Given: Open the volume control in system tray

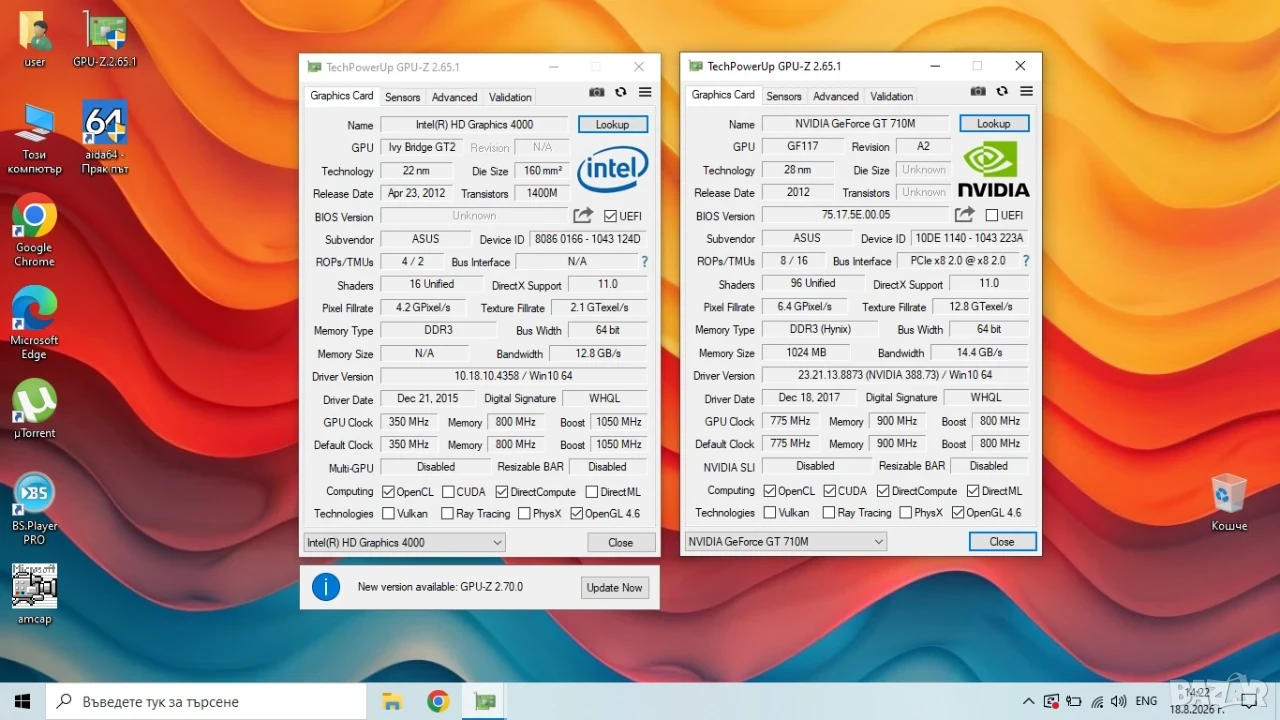Looking at the screenshot, I should click(x=1119, y=701).
